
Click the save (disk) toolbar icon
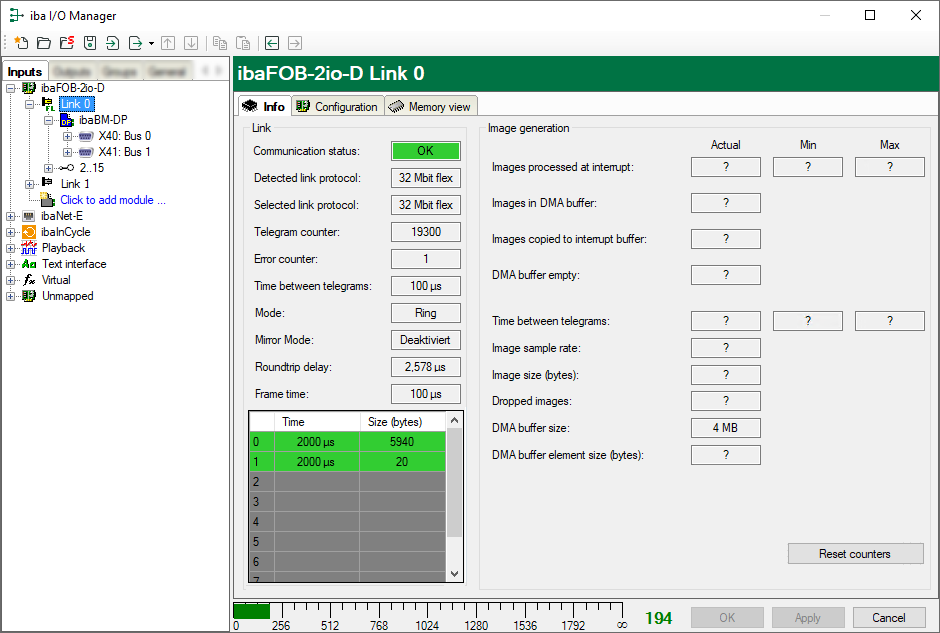90,43
